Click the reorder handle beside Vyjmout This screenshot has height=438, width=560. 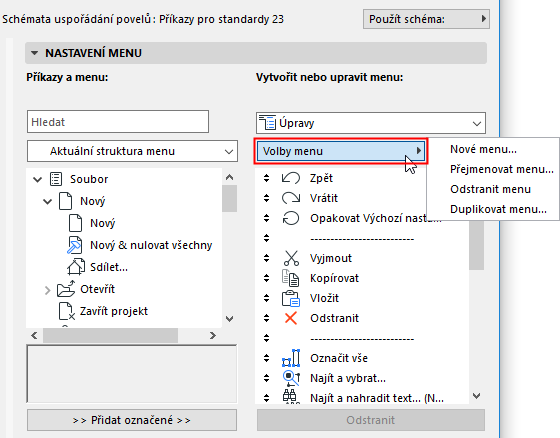click(266, 258)
